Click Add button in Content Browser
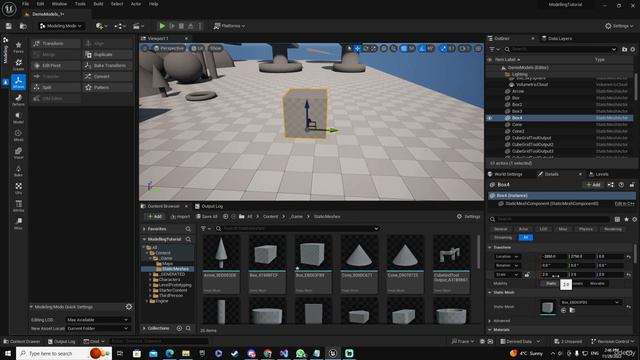Image resolution: width=640 pixels, height=360 pixels. tap(155, 217)
